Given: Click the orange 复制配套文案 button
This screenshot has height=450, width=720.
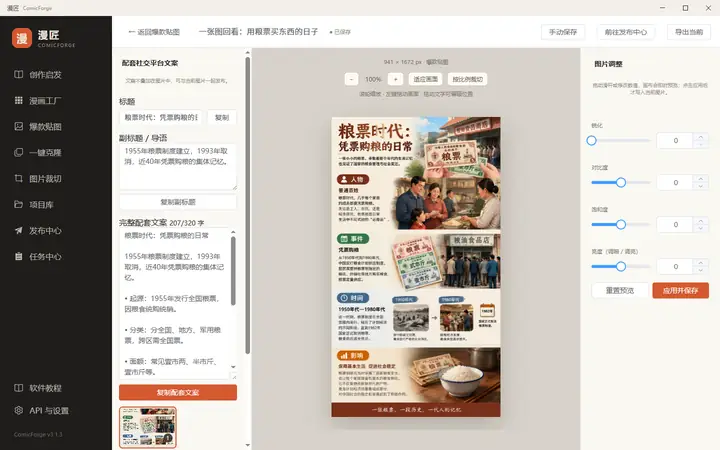Looking at the screenshot, I should (178, 393).
